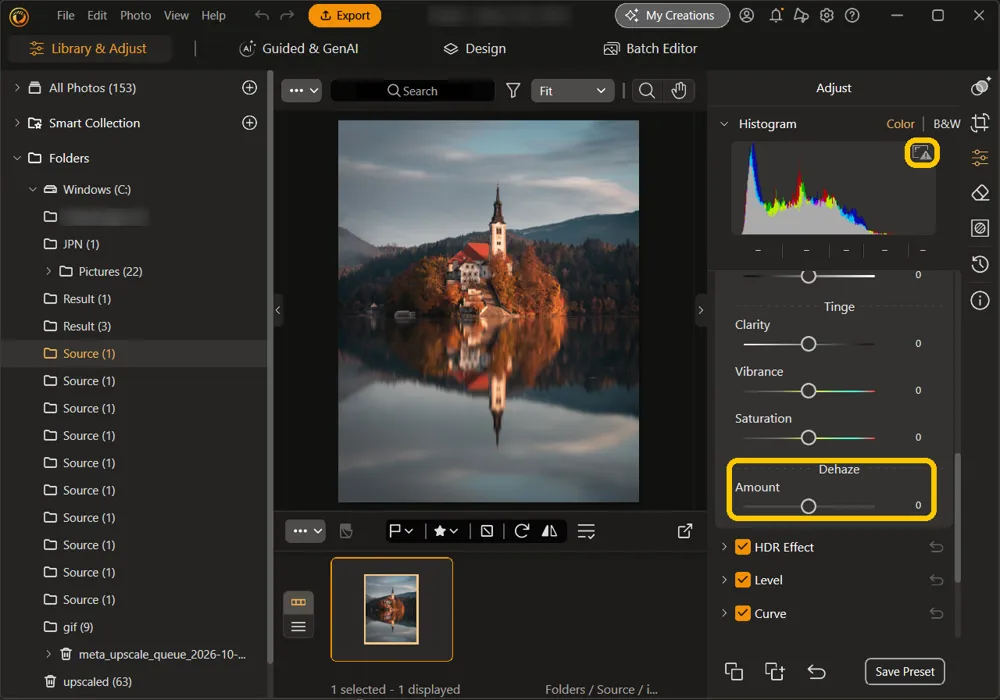This screenshot has width=1000, height=700.
Task: Open the crop and rotate tool
Action: (980, 122)
